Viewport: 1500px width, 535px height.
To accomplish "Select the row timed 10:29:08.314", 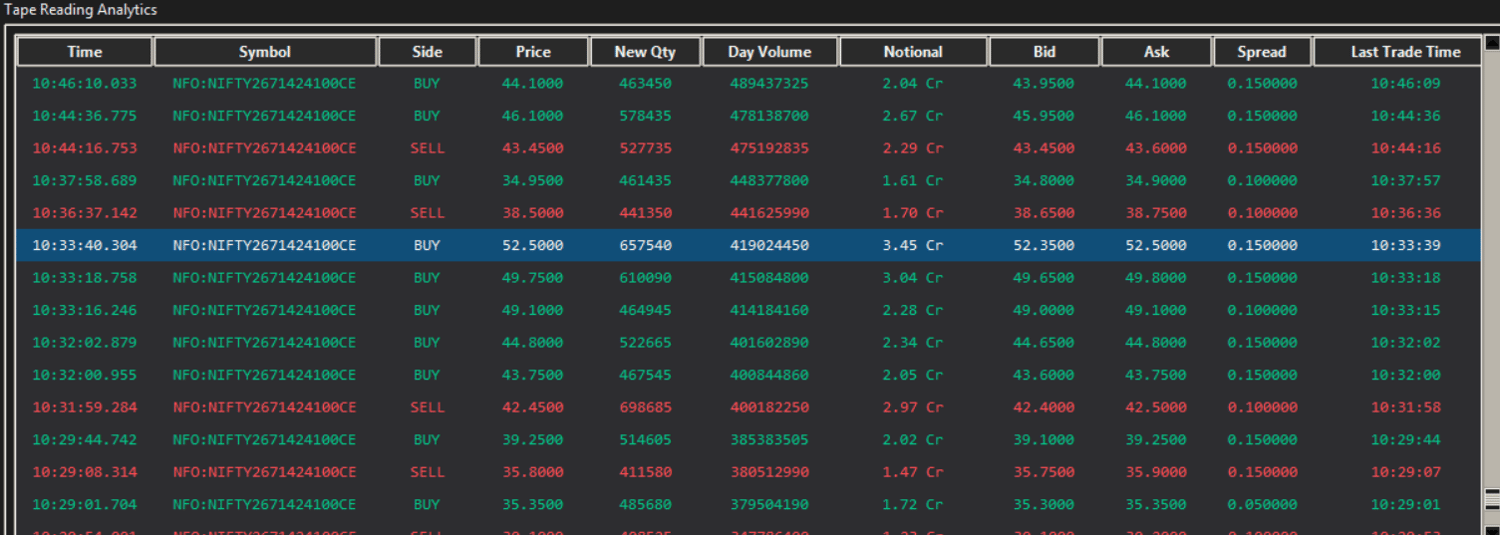I will (748, 472).
